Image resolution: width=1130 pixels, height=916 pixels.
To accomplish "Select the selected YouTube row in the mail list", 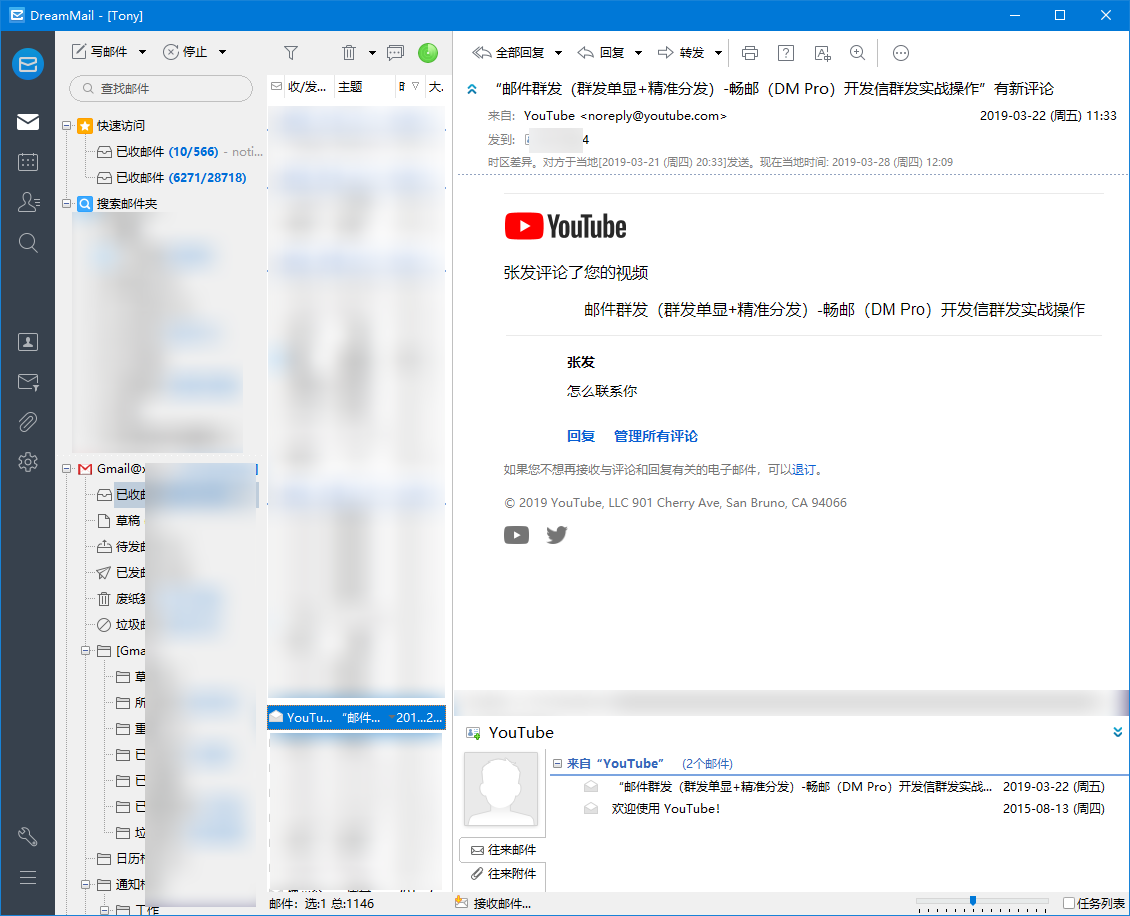I will pos(357,718).
